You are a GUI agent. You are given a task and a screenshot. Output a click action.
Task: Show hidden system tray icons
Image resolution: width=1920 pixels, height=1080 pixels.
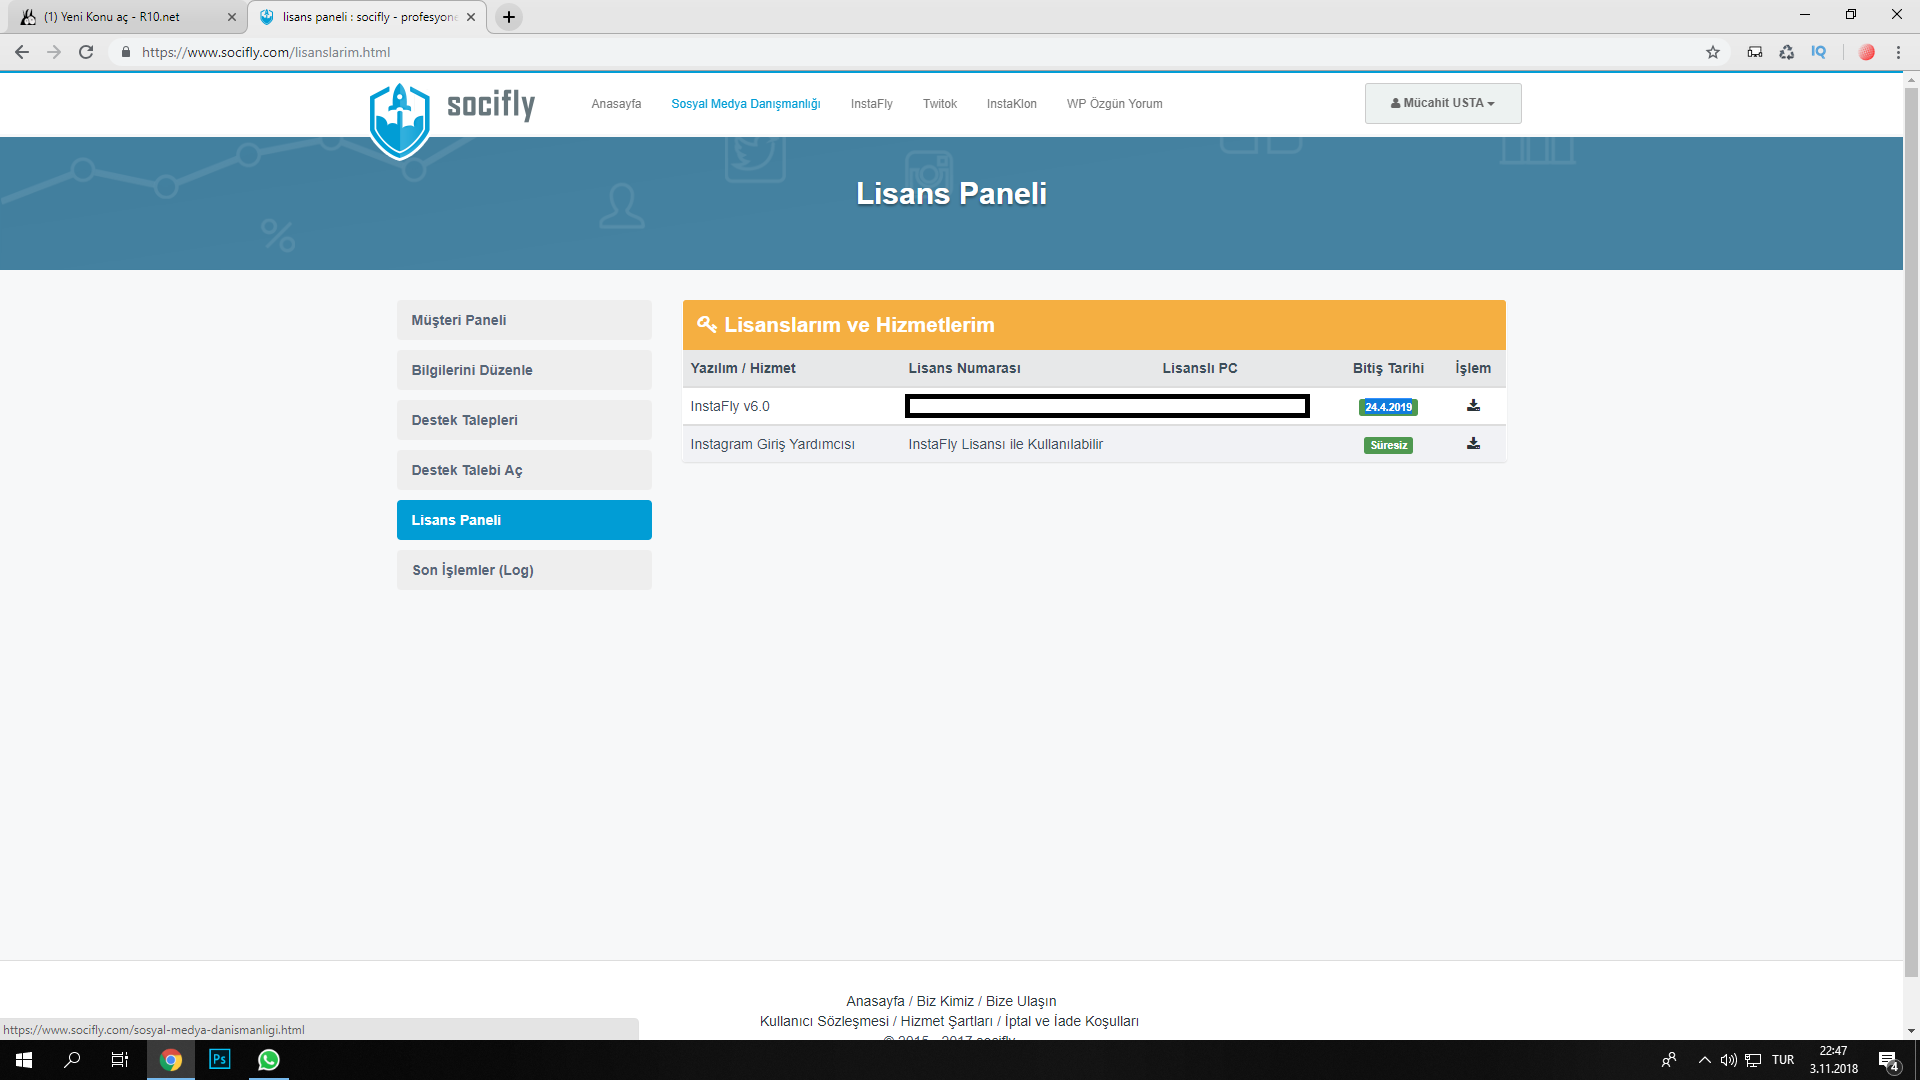pyautogui.click(x=1704, y=1060)
